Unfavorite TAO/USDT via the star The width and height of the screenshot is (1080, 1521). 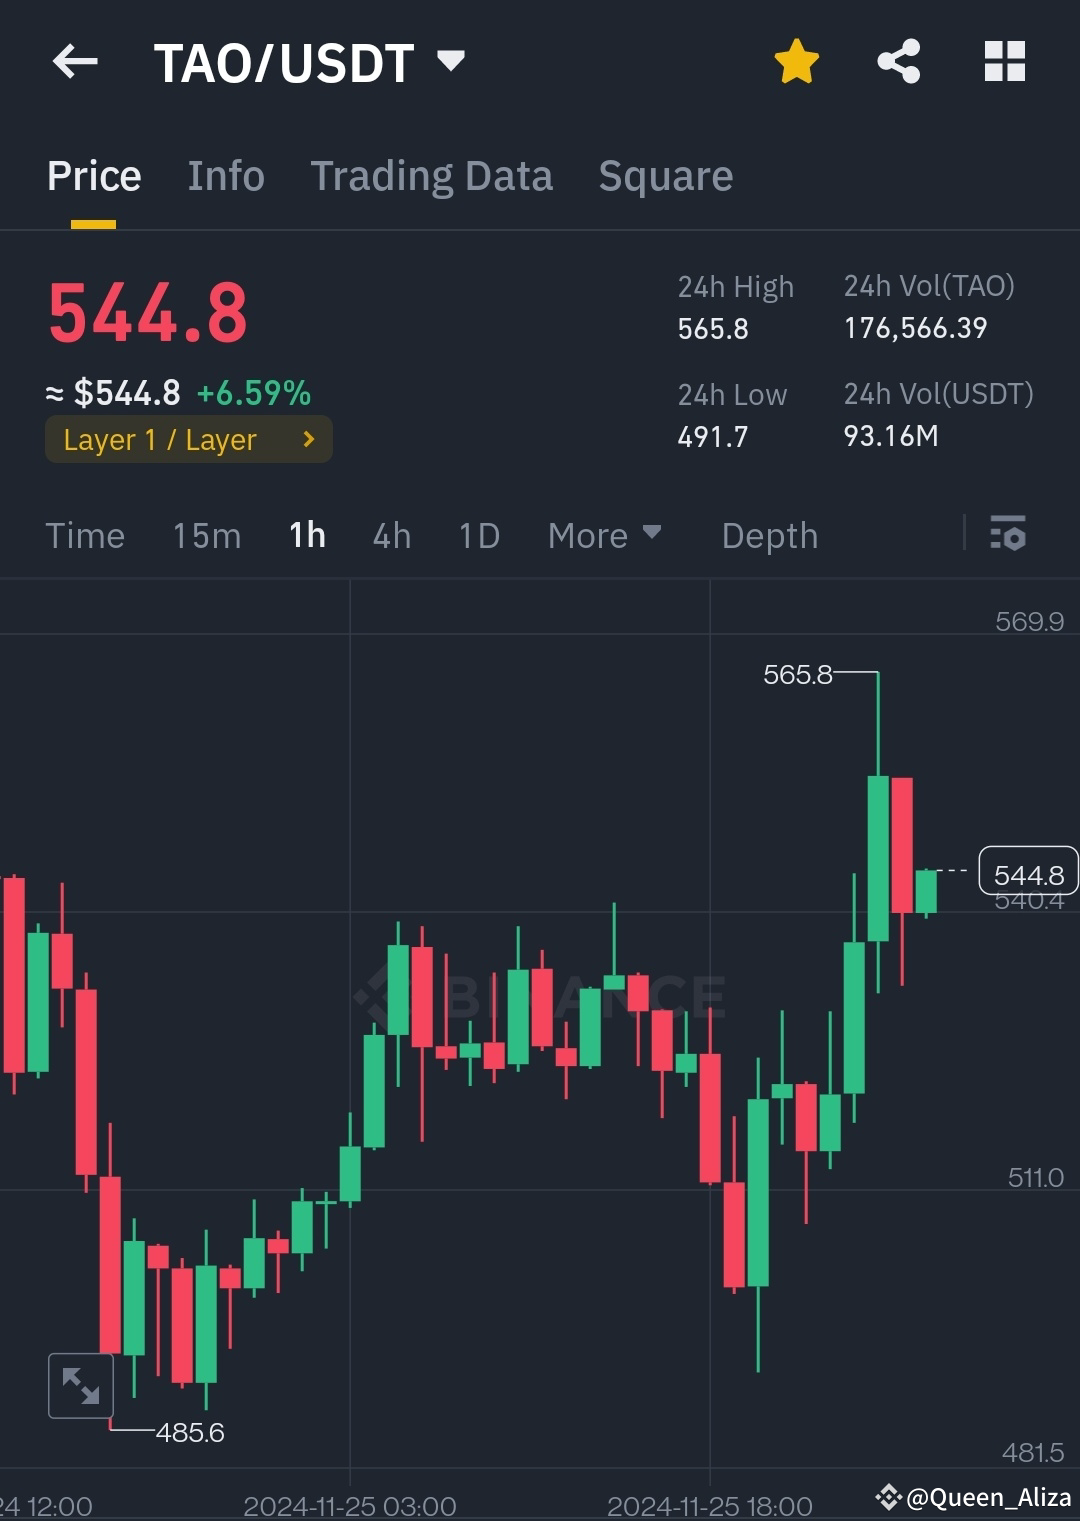click(796, 61)
